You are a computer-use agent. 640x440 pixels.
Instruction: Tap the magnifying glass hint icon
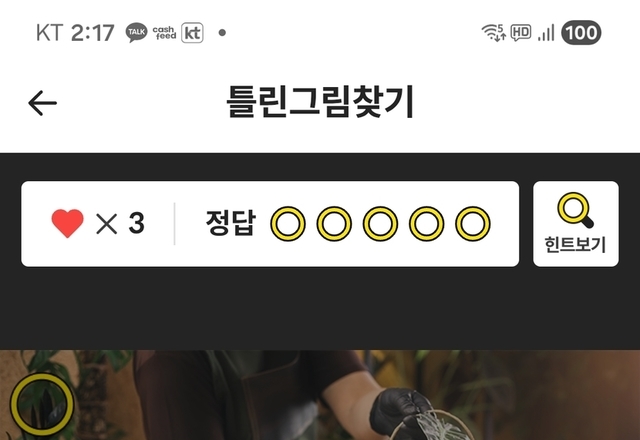pos(575,210)
